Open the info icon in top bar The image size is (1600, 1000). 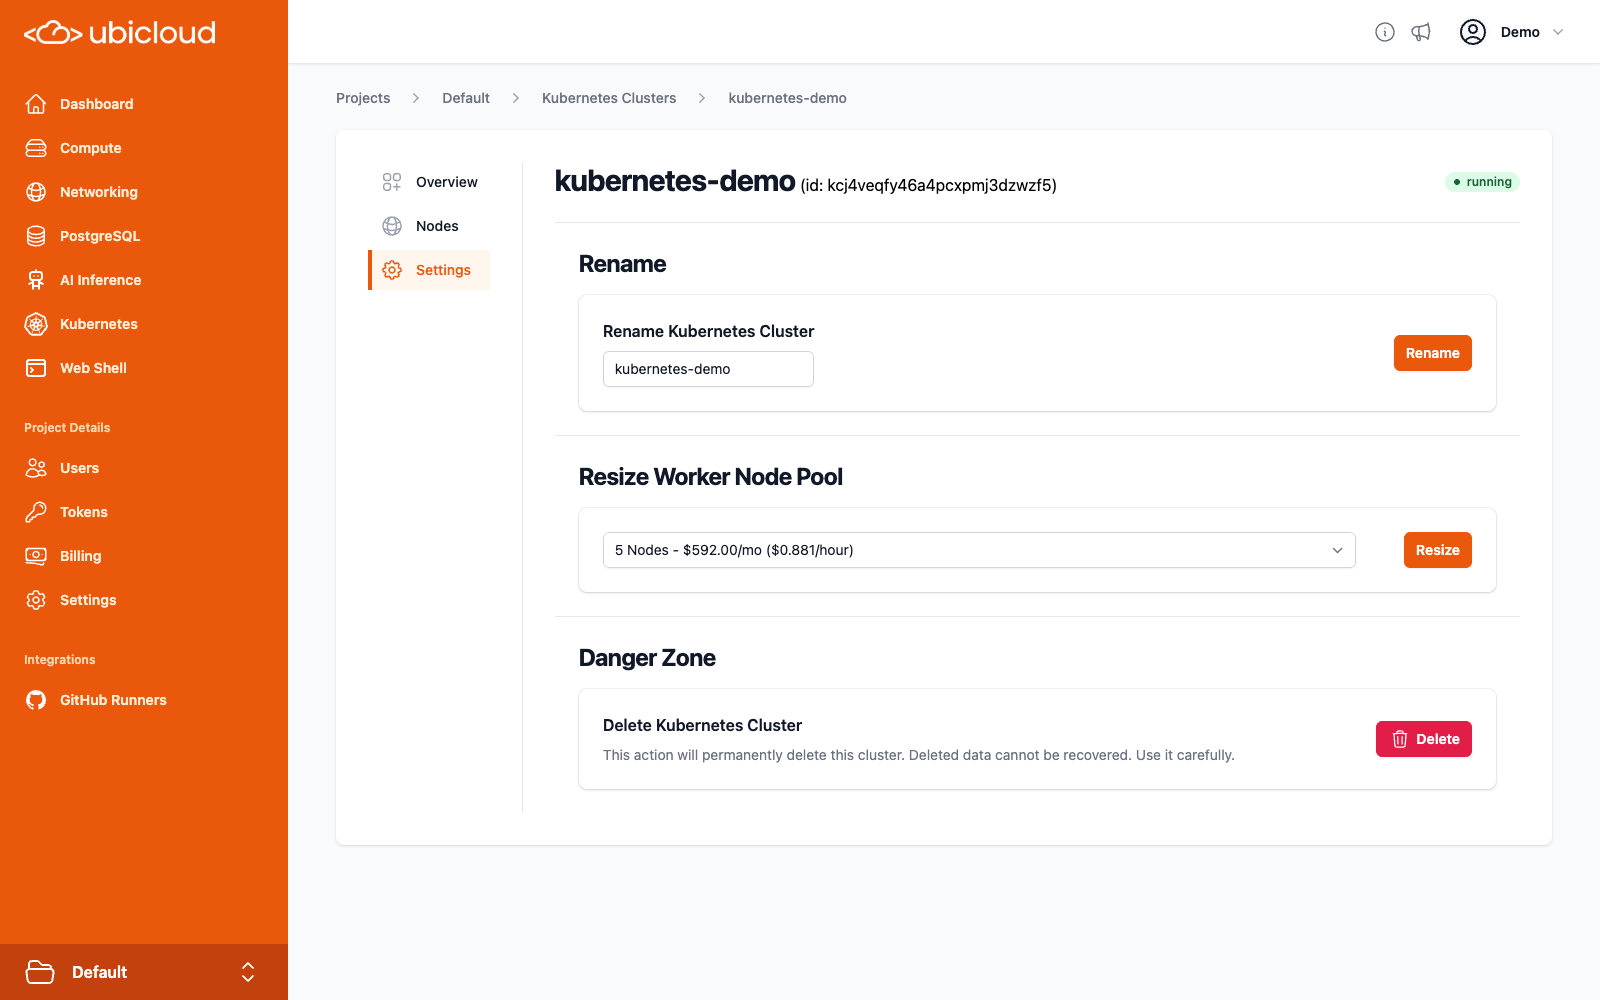point(1385,31)
